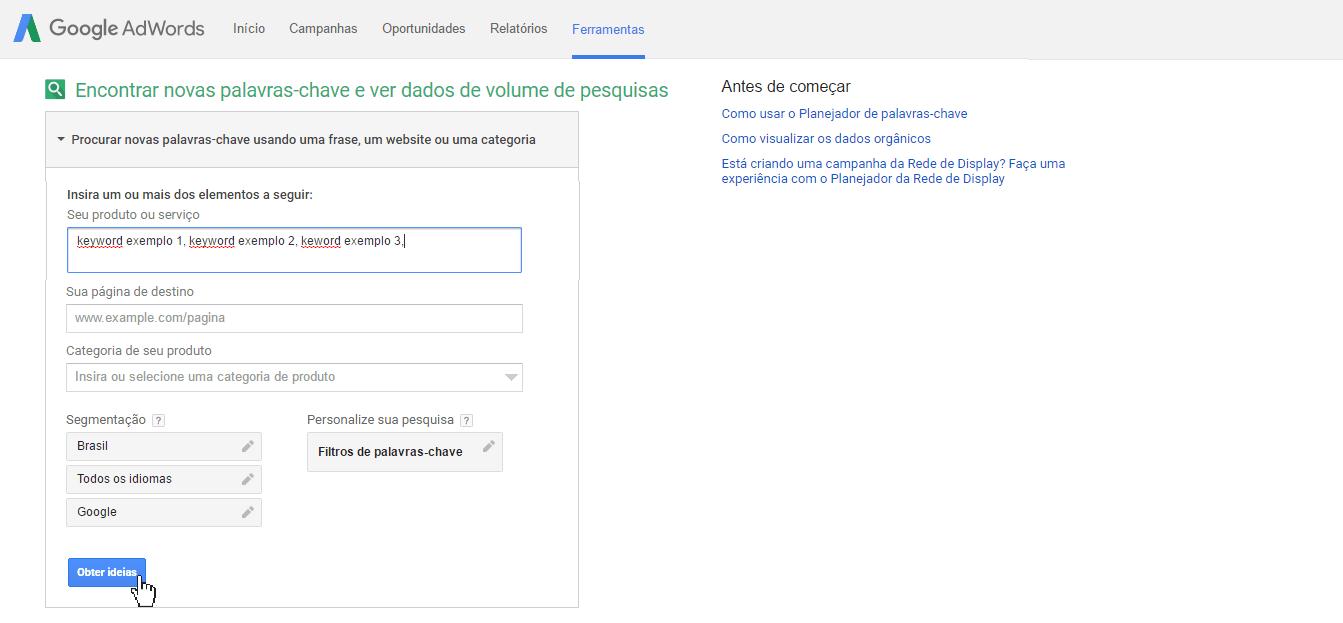Screen dimensions: 1343x623
Task: Open help icon next to Personalize sua pesquisa
Action: [x=466, y=421]
